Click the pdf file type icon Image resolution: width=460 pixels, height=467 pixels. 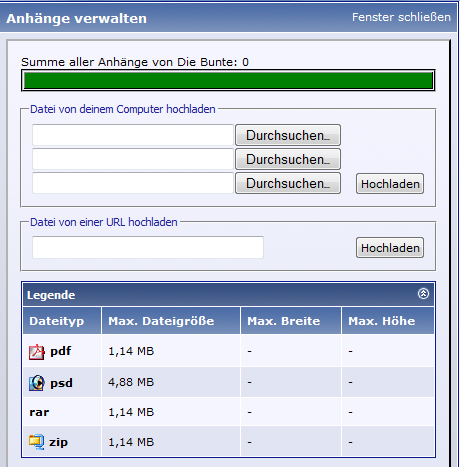(x=37, y=352)
